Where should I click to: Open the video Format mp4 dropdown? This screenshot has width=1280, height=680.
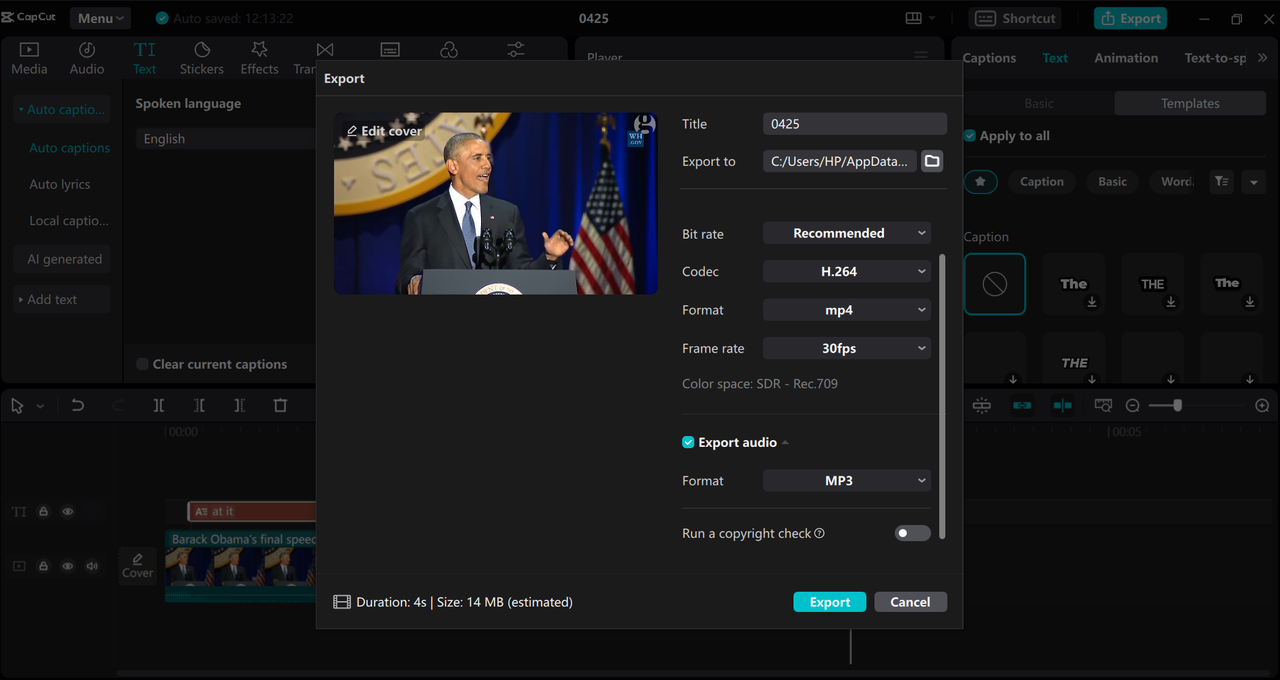846,310
